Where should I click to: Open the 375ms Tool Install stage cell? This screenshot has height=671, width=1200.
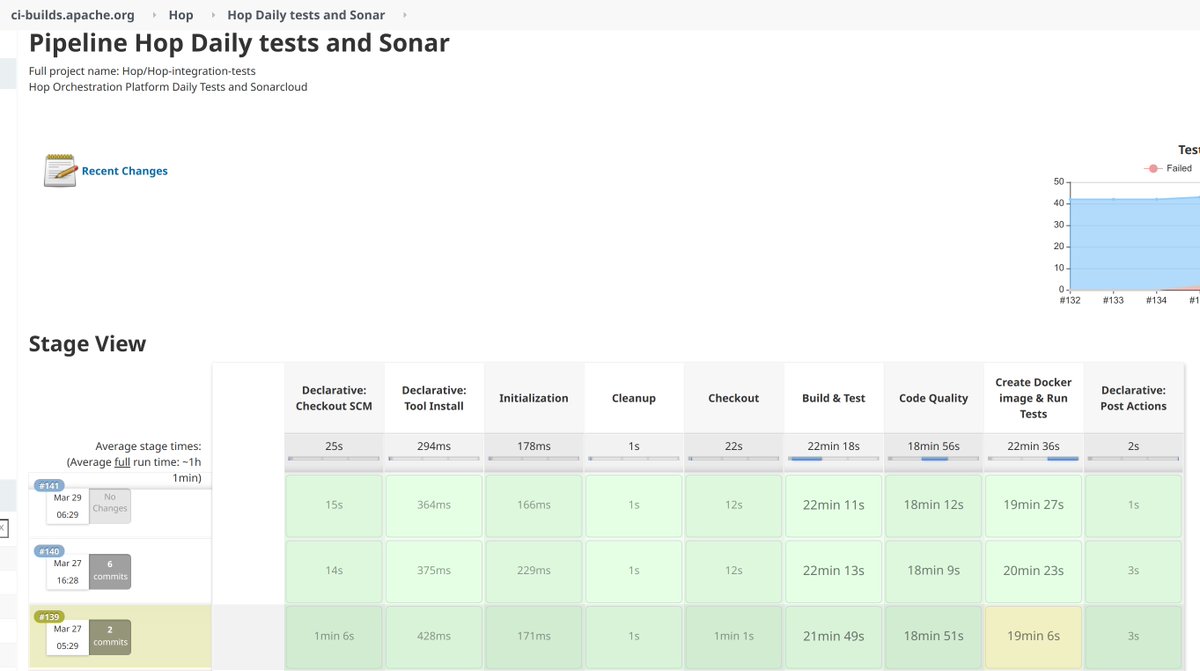pos(434,570)
